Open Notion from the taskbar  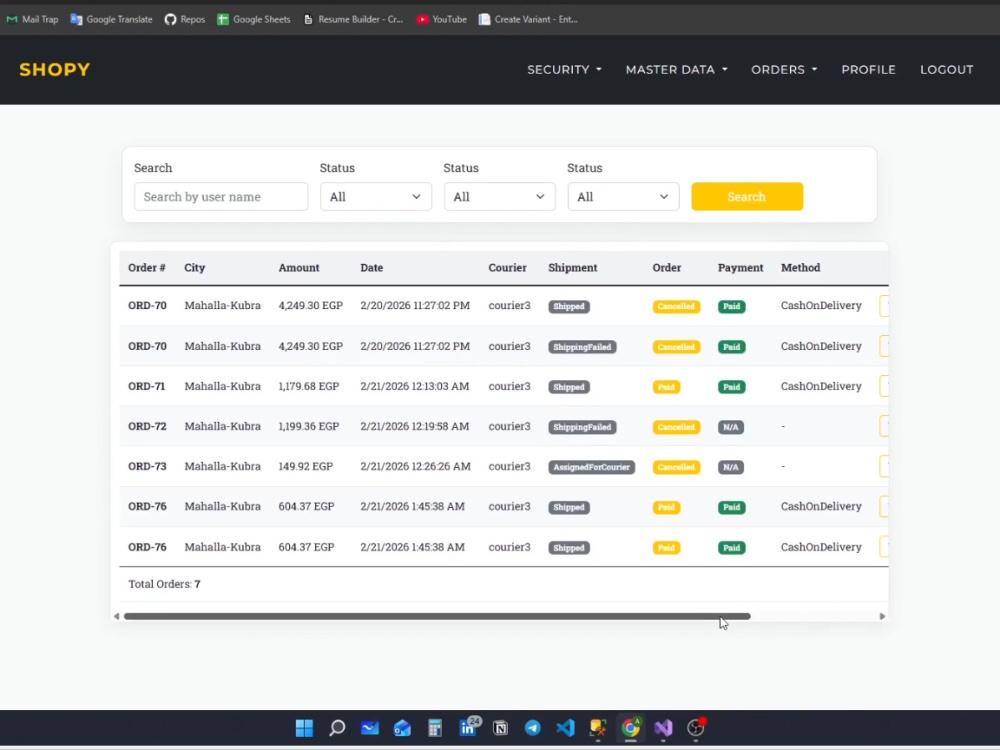501,728
